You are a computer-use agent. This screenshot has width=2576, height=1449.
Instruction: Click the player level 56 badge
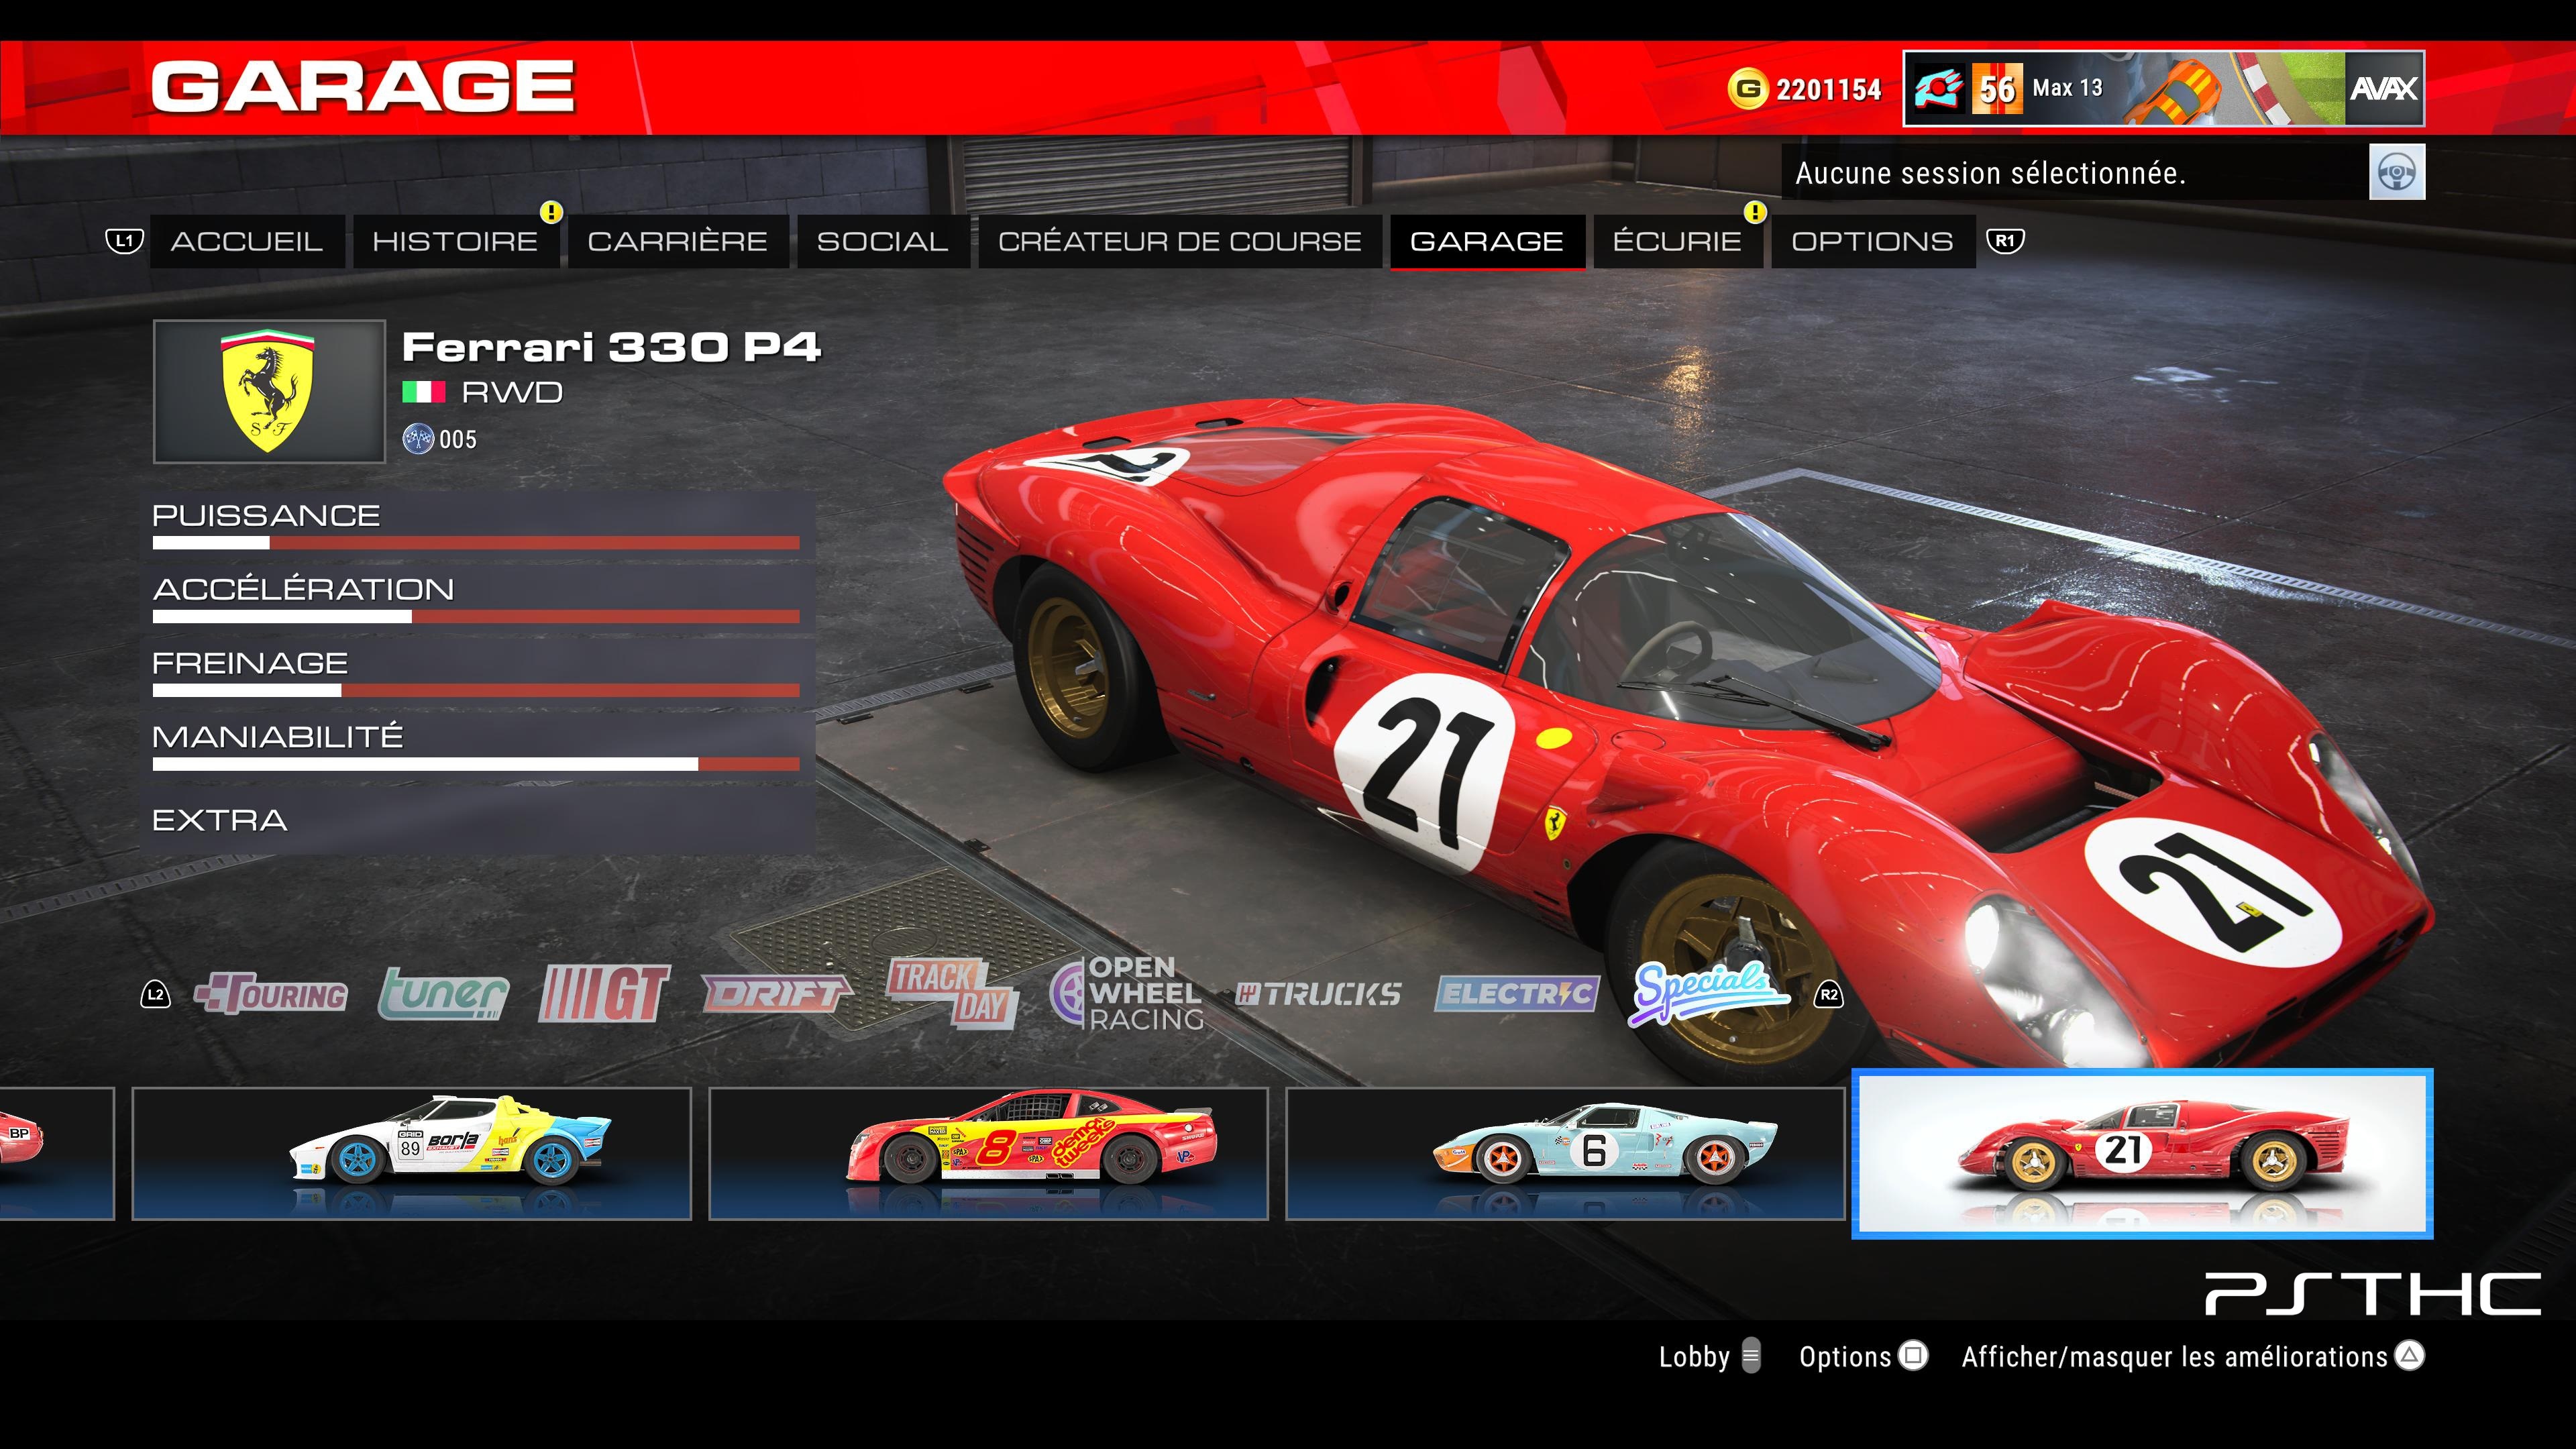tap(1997, 89)
